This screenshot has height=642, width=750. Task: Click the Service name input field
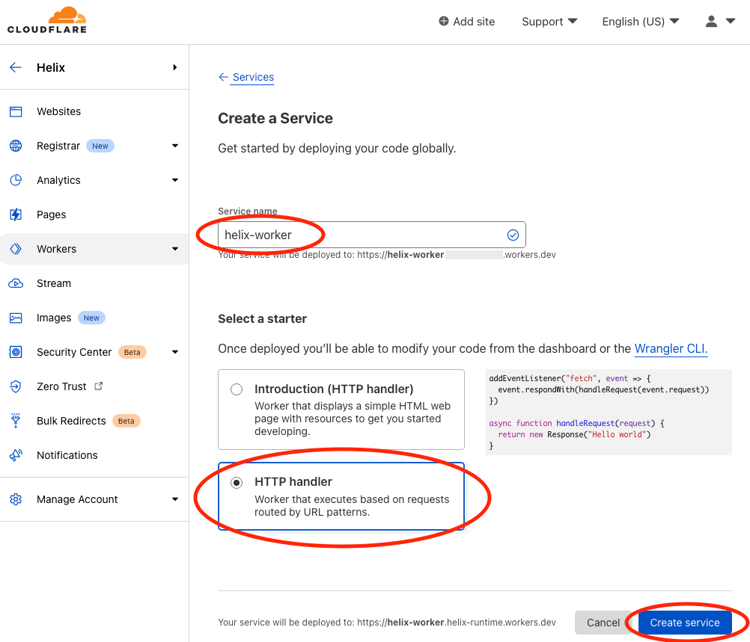click(x=372, y=235)
